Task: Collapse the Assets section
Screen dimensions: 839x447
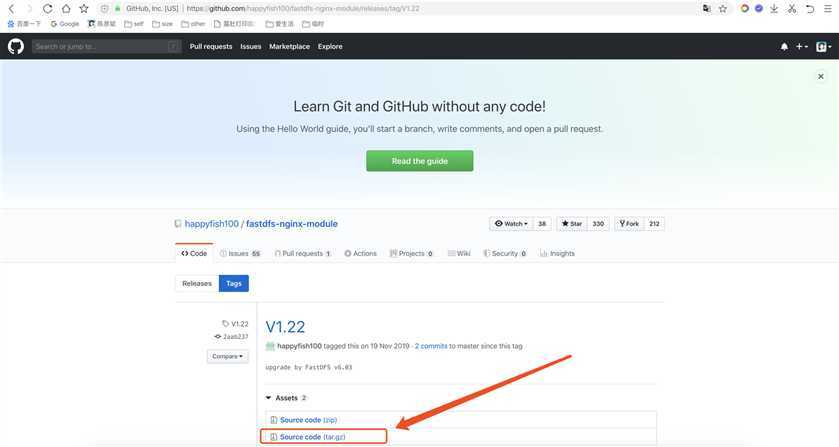Action: click(286, 398)
